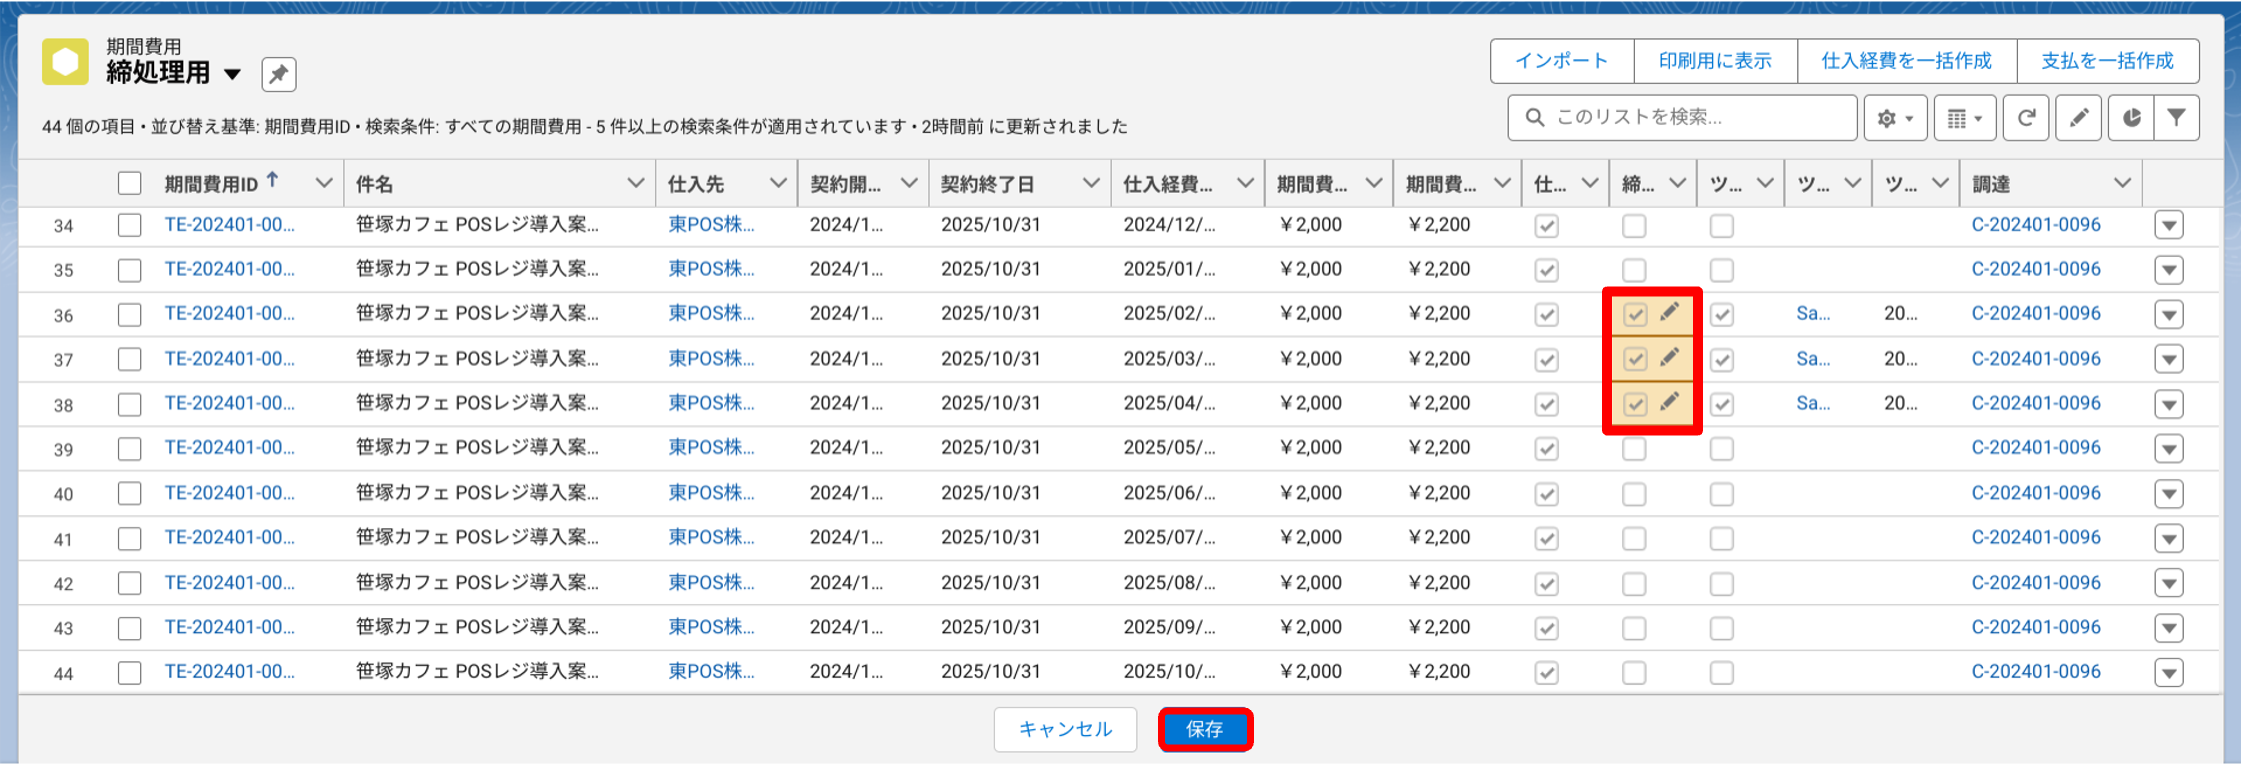Open row 35 action menu arrow
The image size is (2241, 765).
(x=2169, y=270)
